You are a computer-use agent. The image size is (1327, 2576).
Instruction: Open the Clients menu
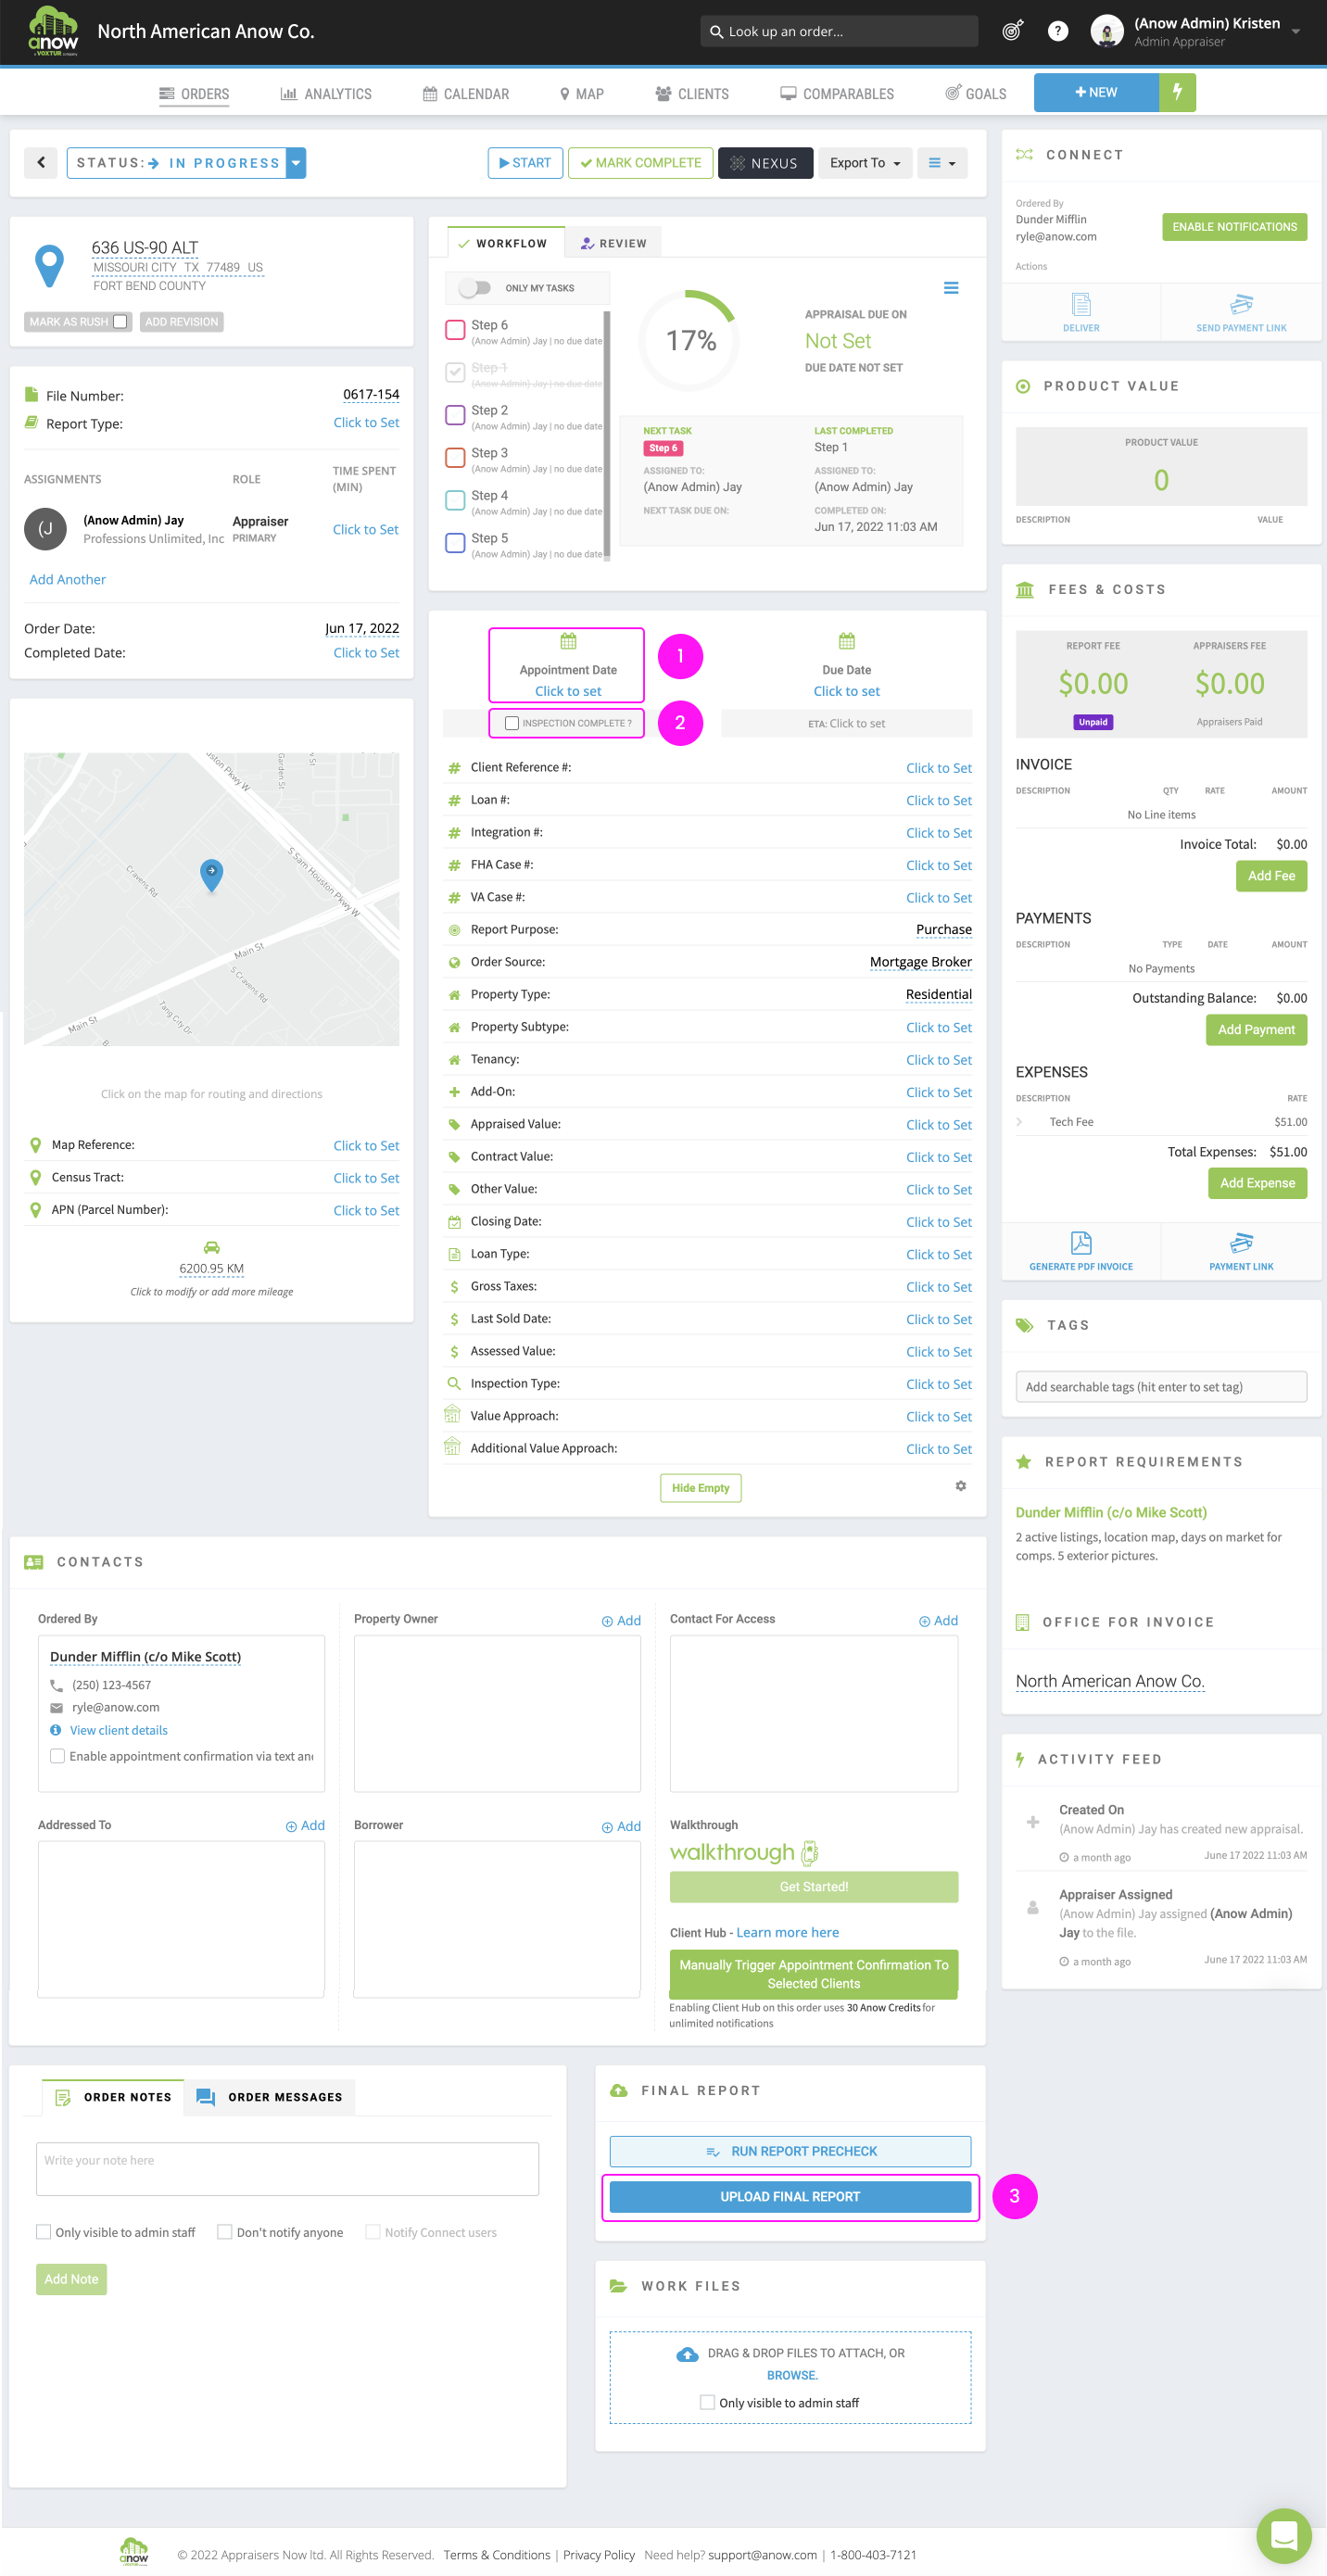pos(692,94)
